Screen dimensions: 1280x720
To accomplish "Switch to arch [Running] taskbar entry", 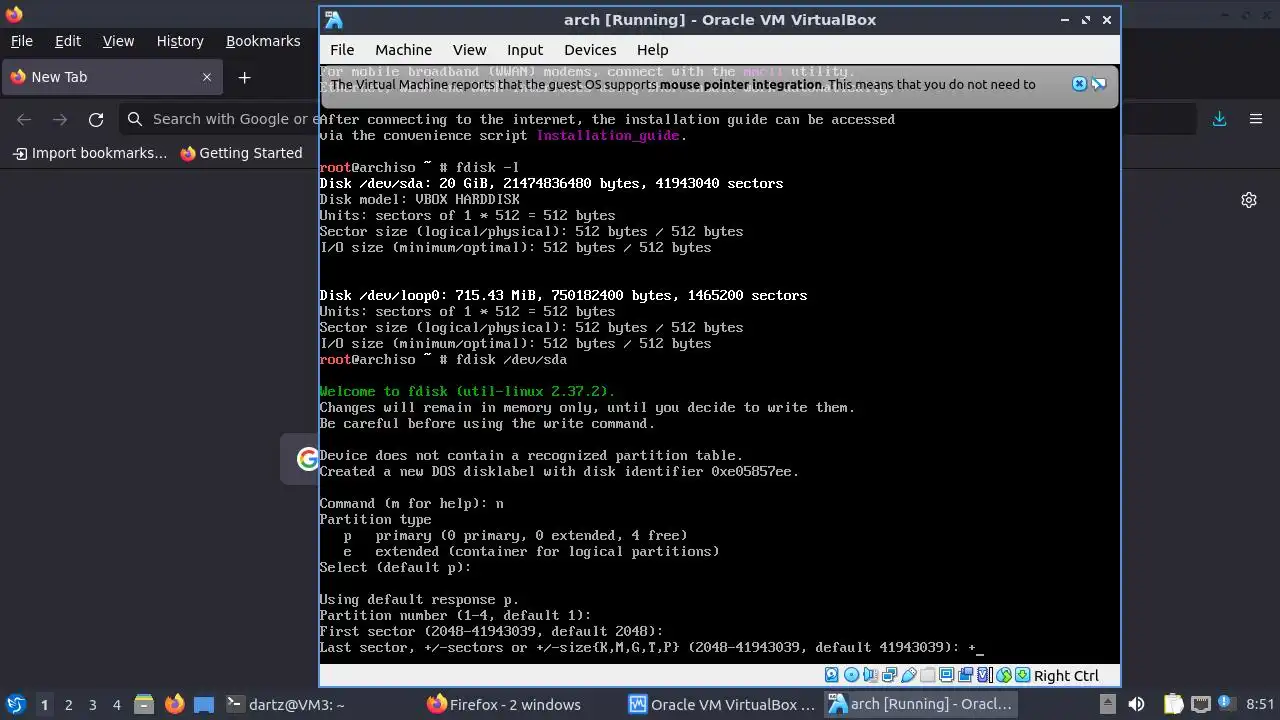I will [921, 704].
